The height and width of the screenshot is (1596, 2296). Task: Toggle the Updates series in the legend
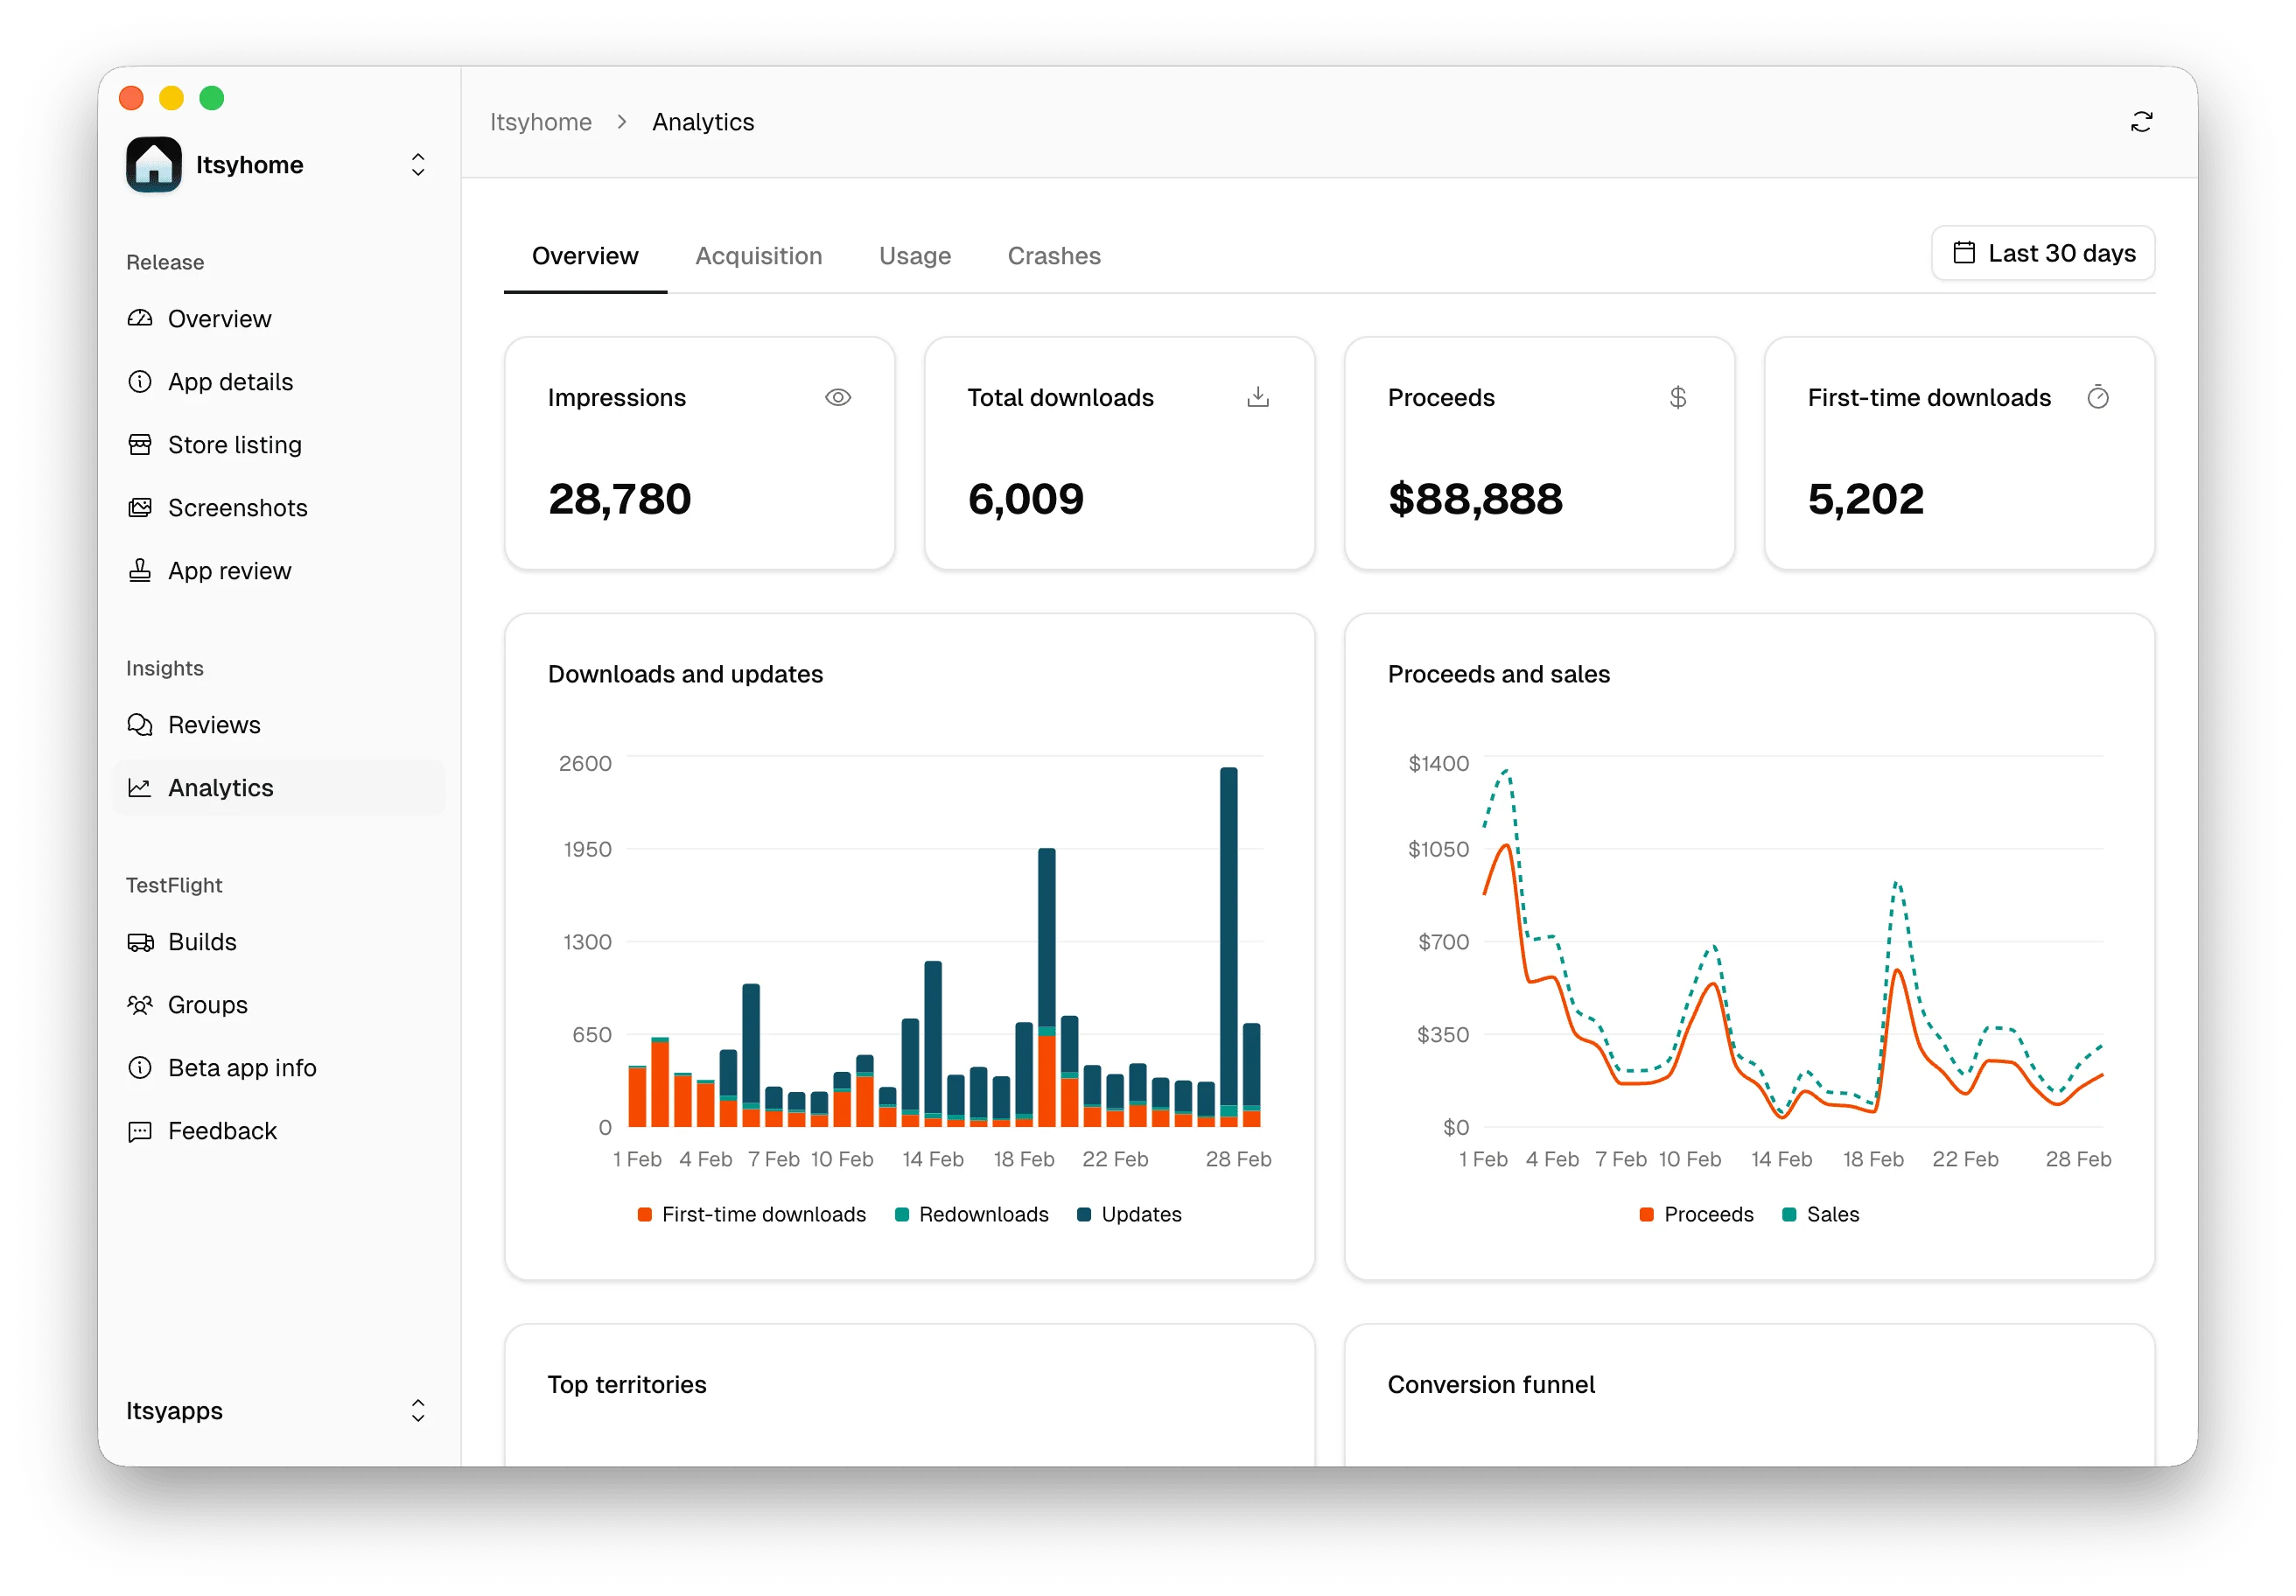[1130, 1214]
